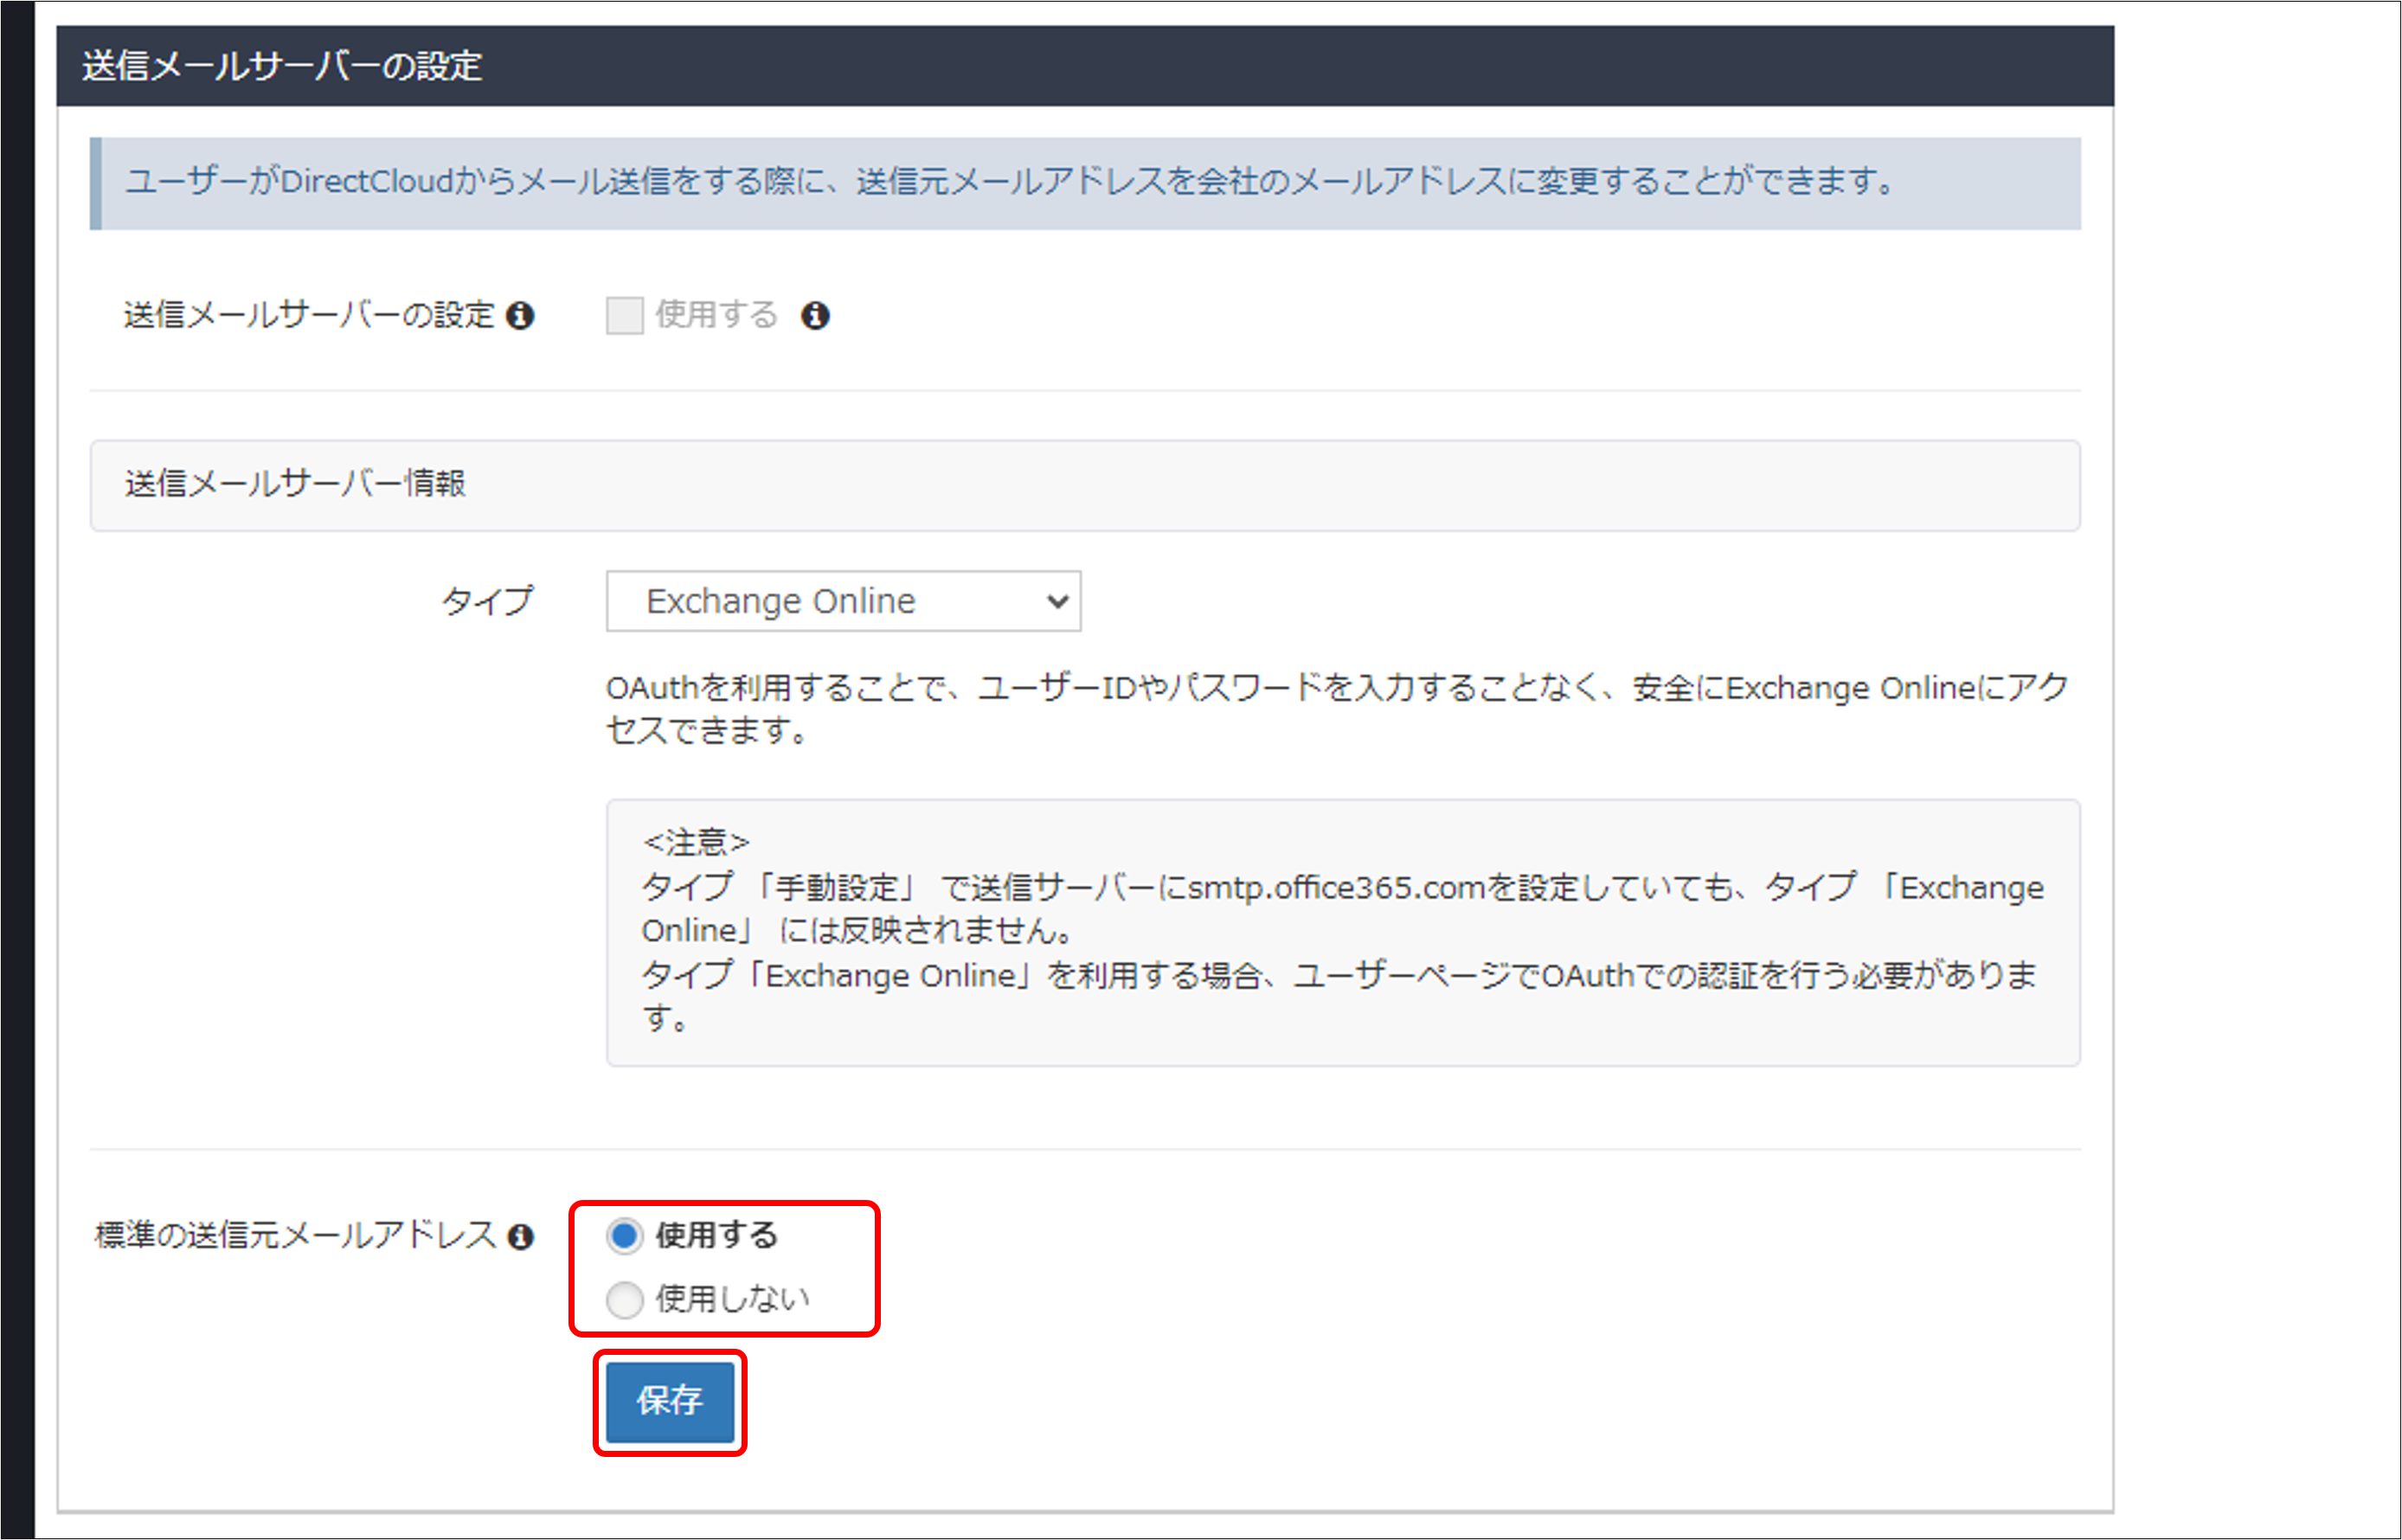
Task: Click info icon beside 送信メールサーバーの設定 label
Action: click(523, 315)
